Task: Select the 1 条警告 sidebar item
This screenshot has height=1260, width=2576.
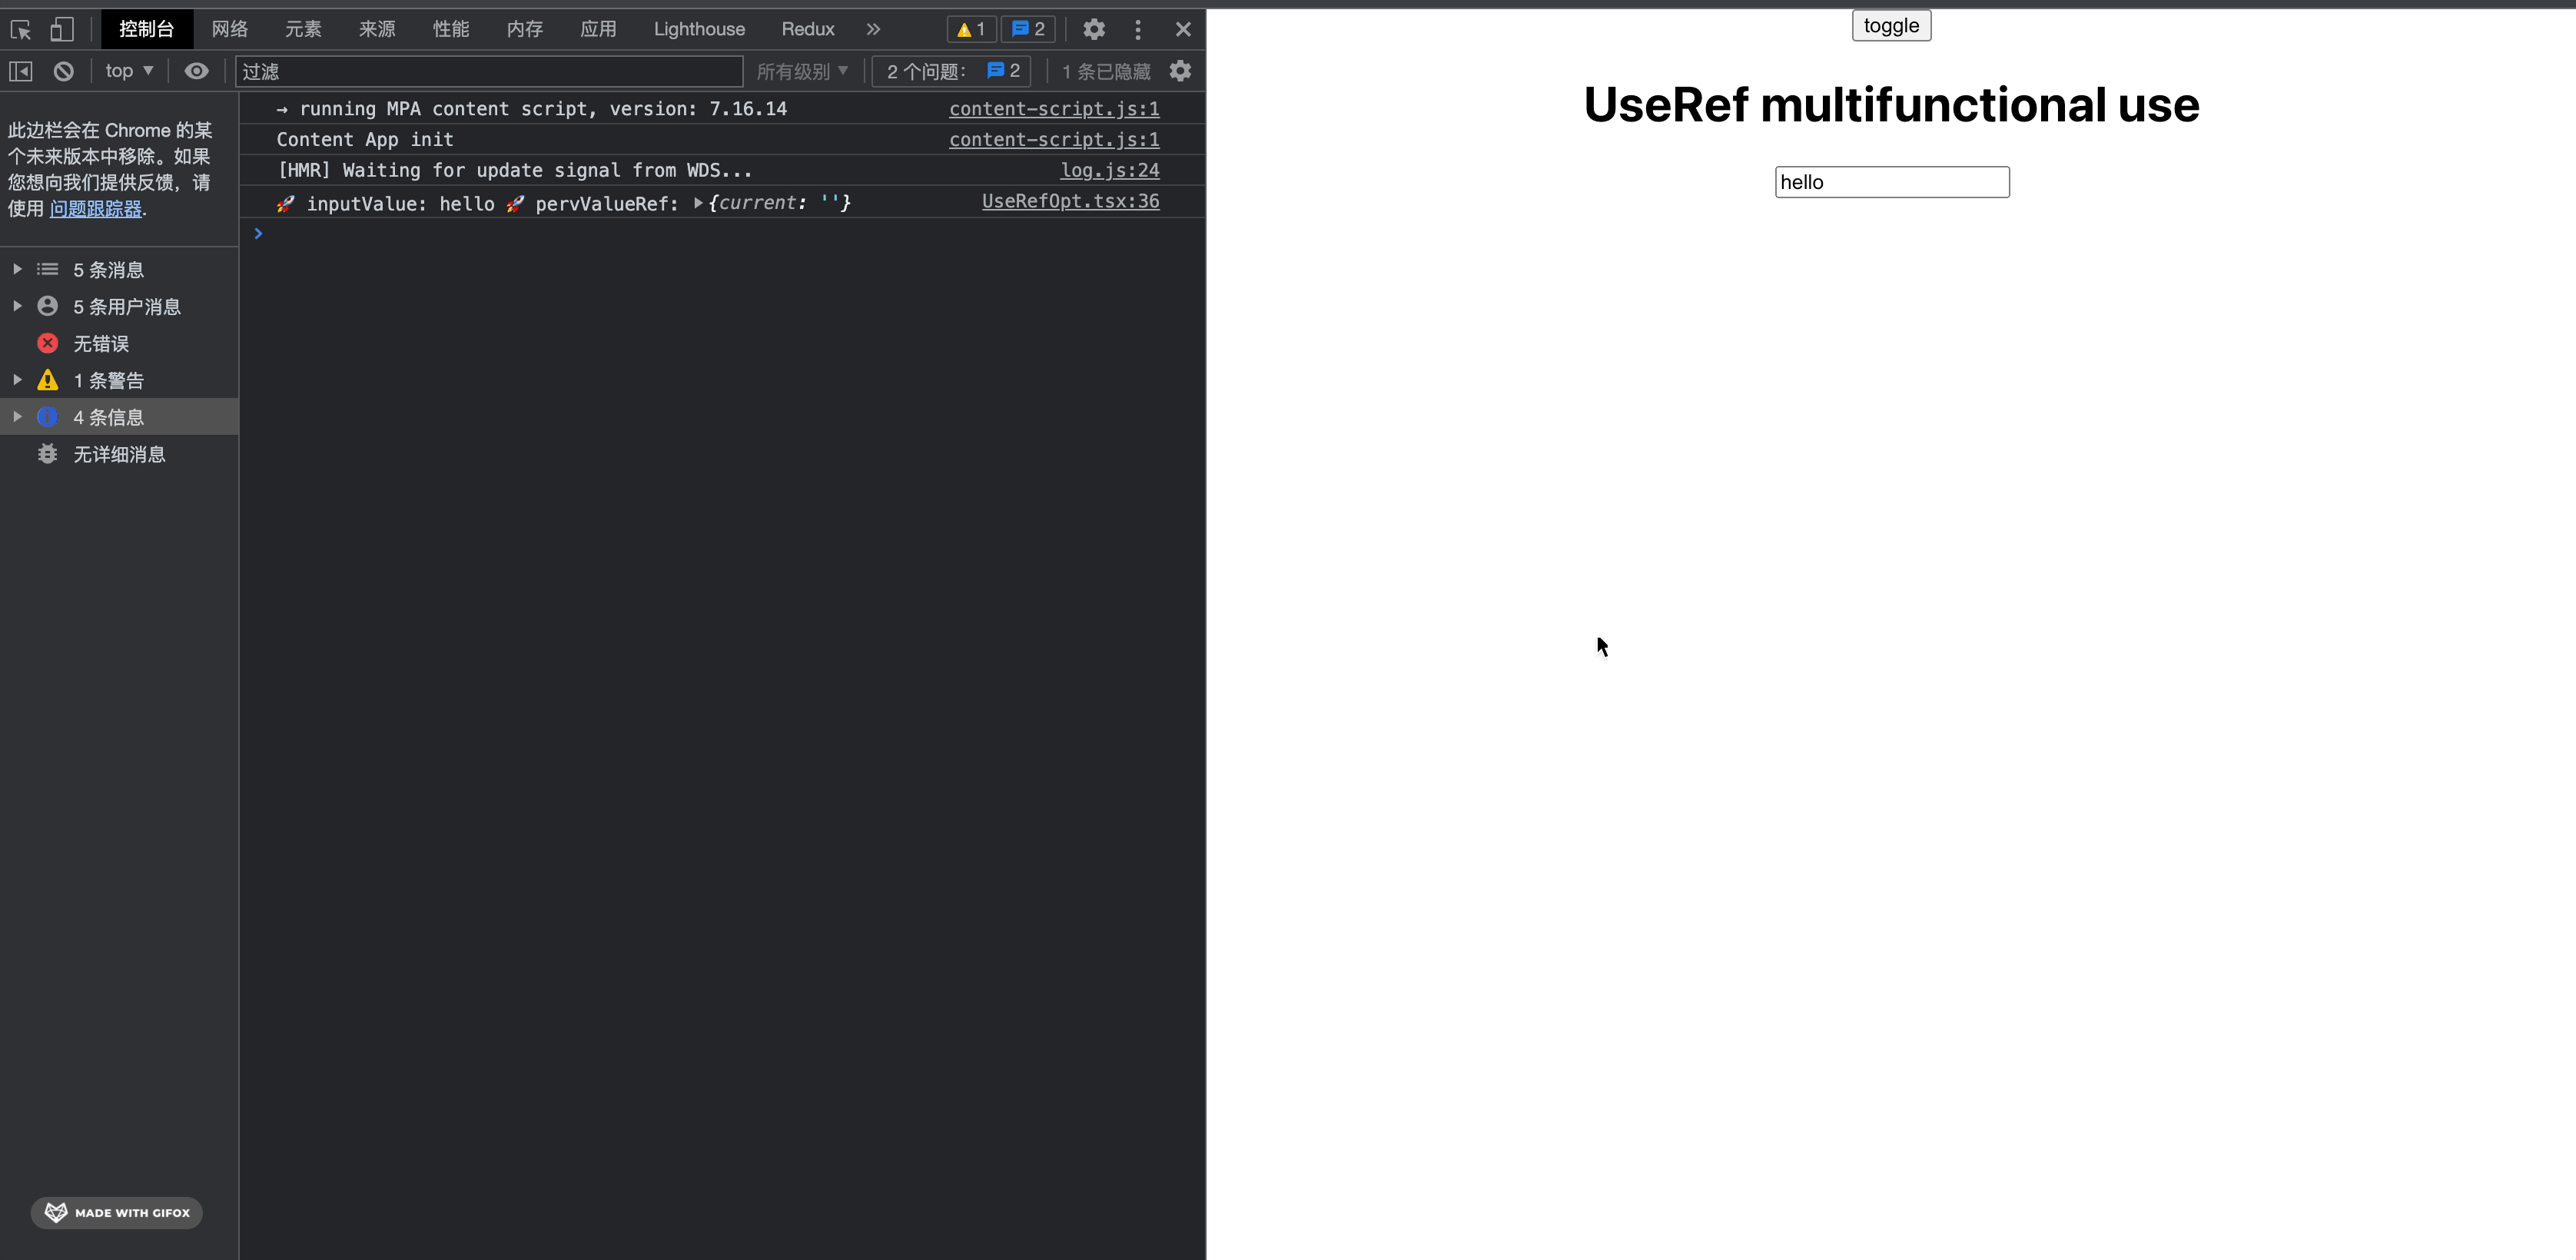Action: tap(108, 380)
